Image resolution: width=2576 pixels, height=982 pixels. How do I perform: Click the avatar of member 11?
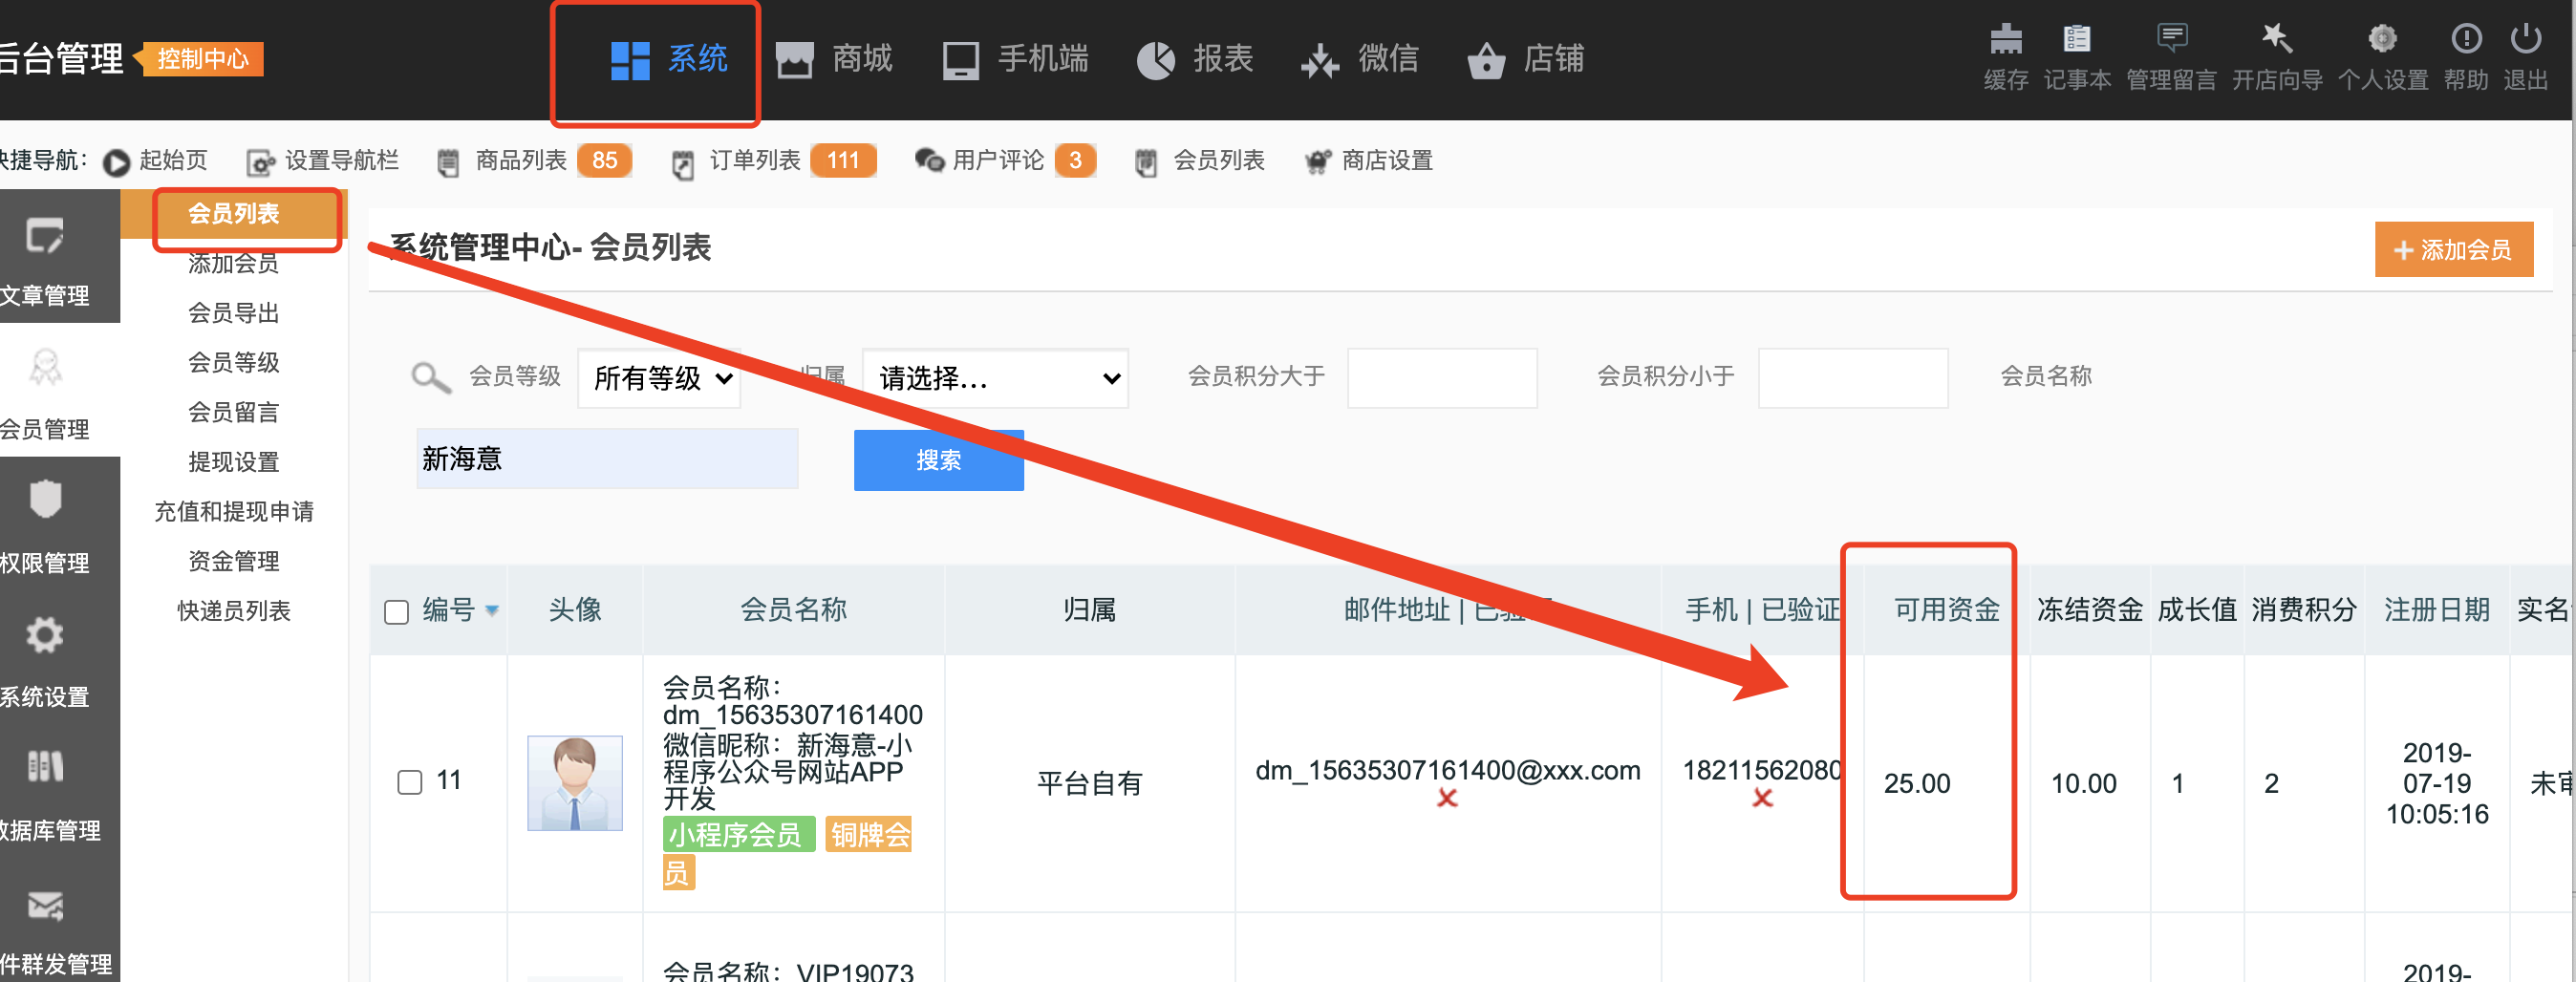574,783
